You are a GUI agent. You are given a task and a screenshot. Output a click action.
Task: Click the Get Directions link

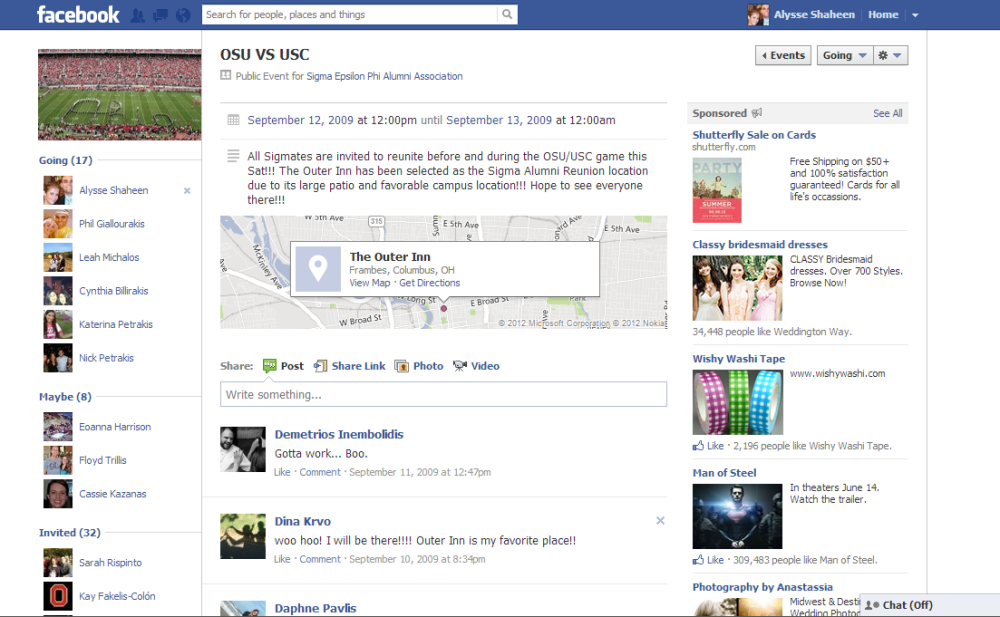pyautogui.click(x=430, y=283)
